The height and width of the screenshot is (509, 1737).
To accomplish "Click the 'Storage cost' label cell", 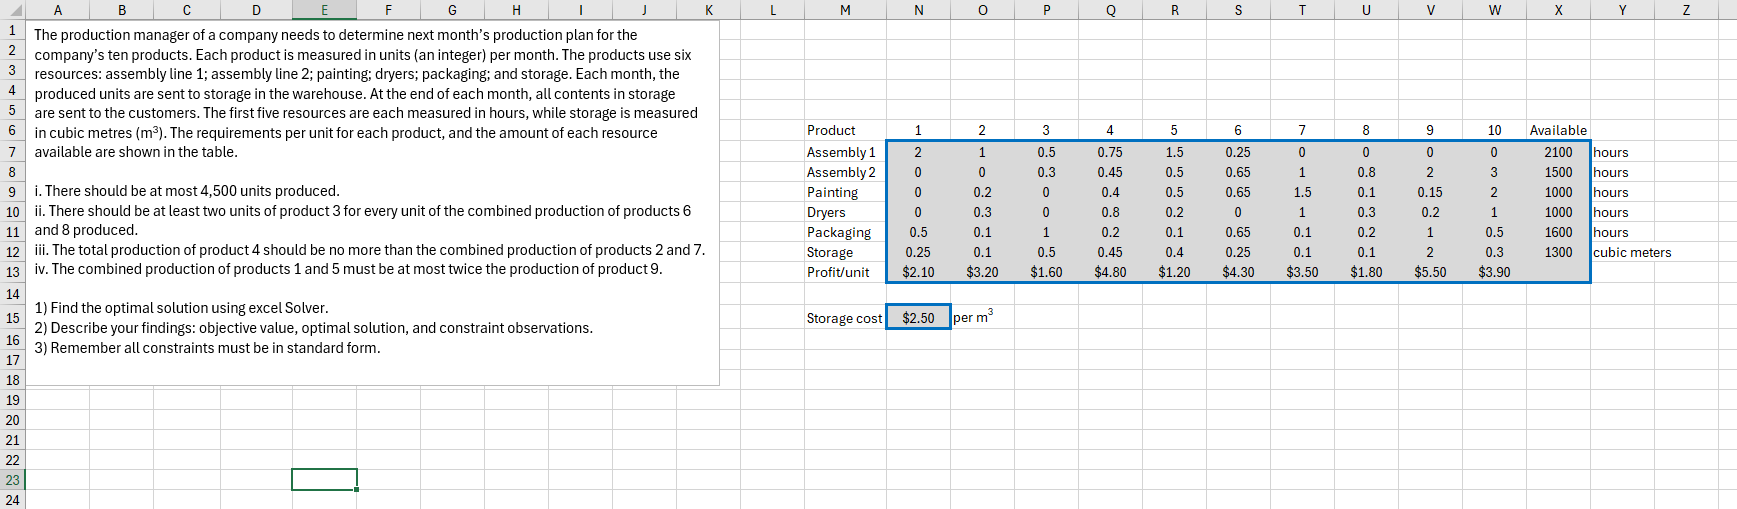I will 845,318.
